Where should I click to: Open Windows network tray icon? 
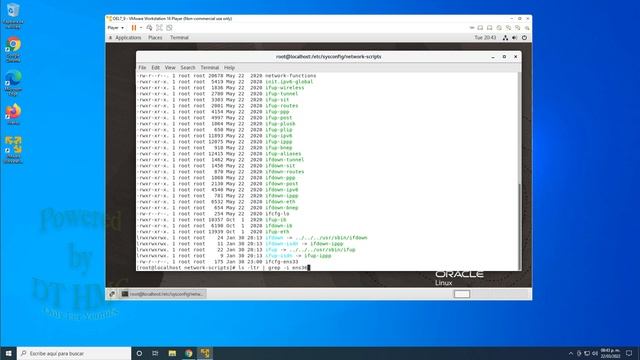587,353
